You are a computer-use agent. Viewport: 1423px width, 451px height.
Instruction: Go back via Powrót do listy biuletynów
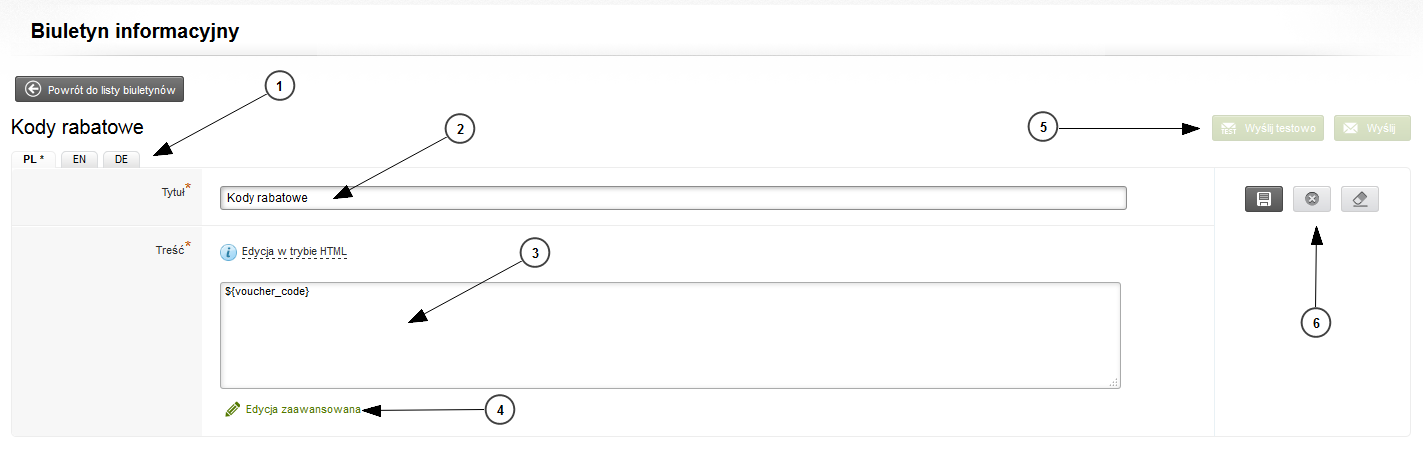[x=99, y=89]
